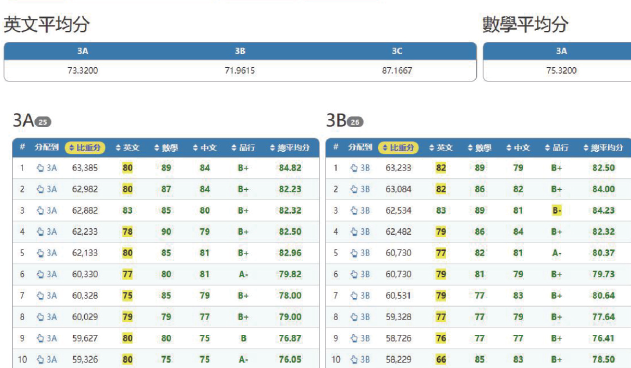
Task: Click hand icon in 3B row 58,726
Action: pos(354,339)
